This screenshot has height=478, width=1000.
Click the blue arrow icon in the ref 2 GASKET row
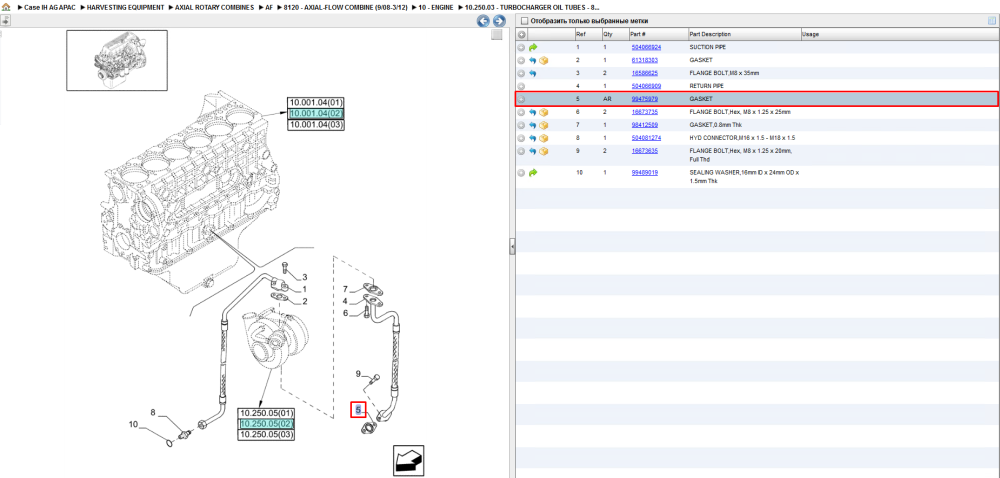pyautogui.click(x=533, y=61)
